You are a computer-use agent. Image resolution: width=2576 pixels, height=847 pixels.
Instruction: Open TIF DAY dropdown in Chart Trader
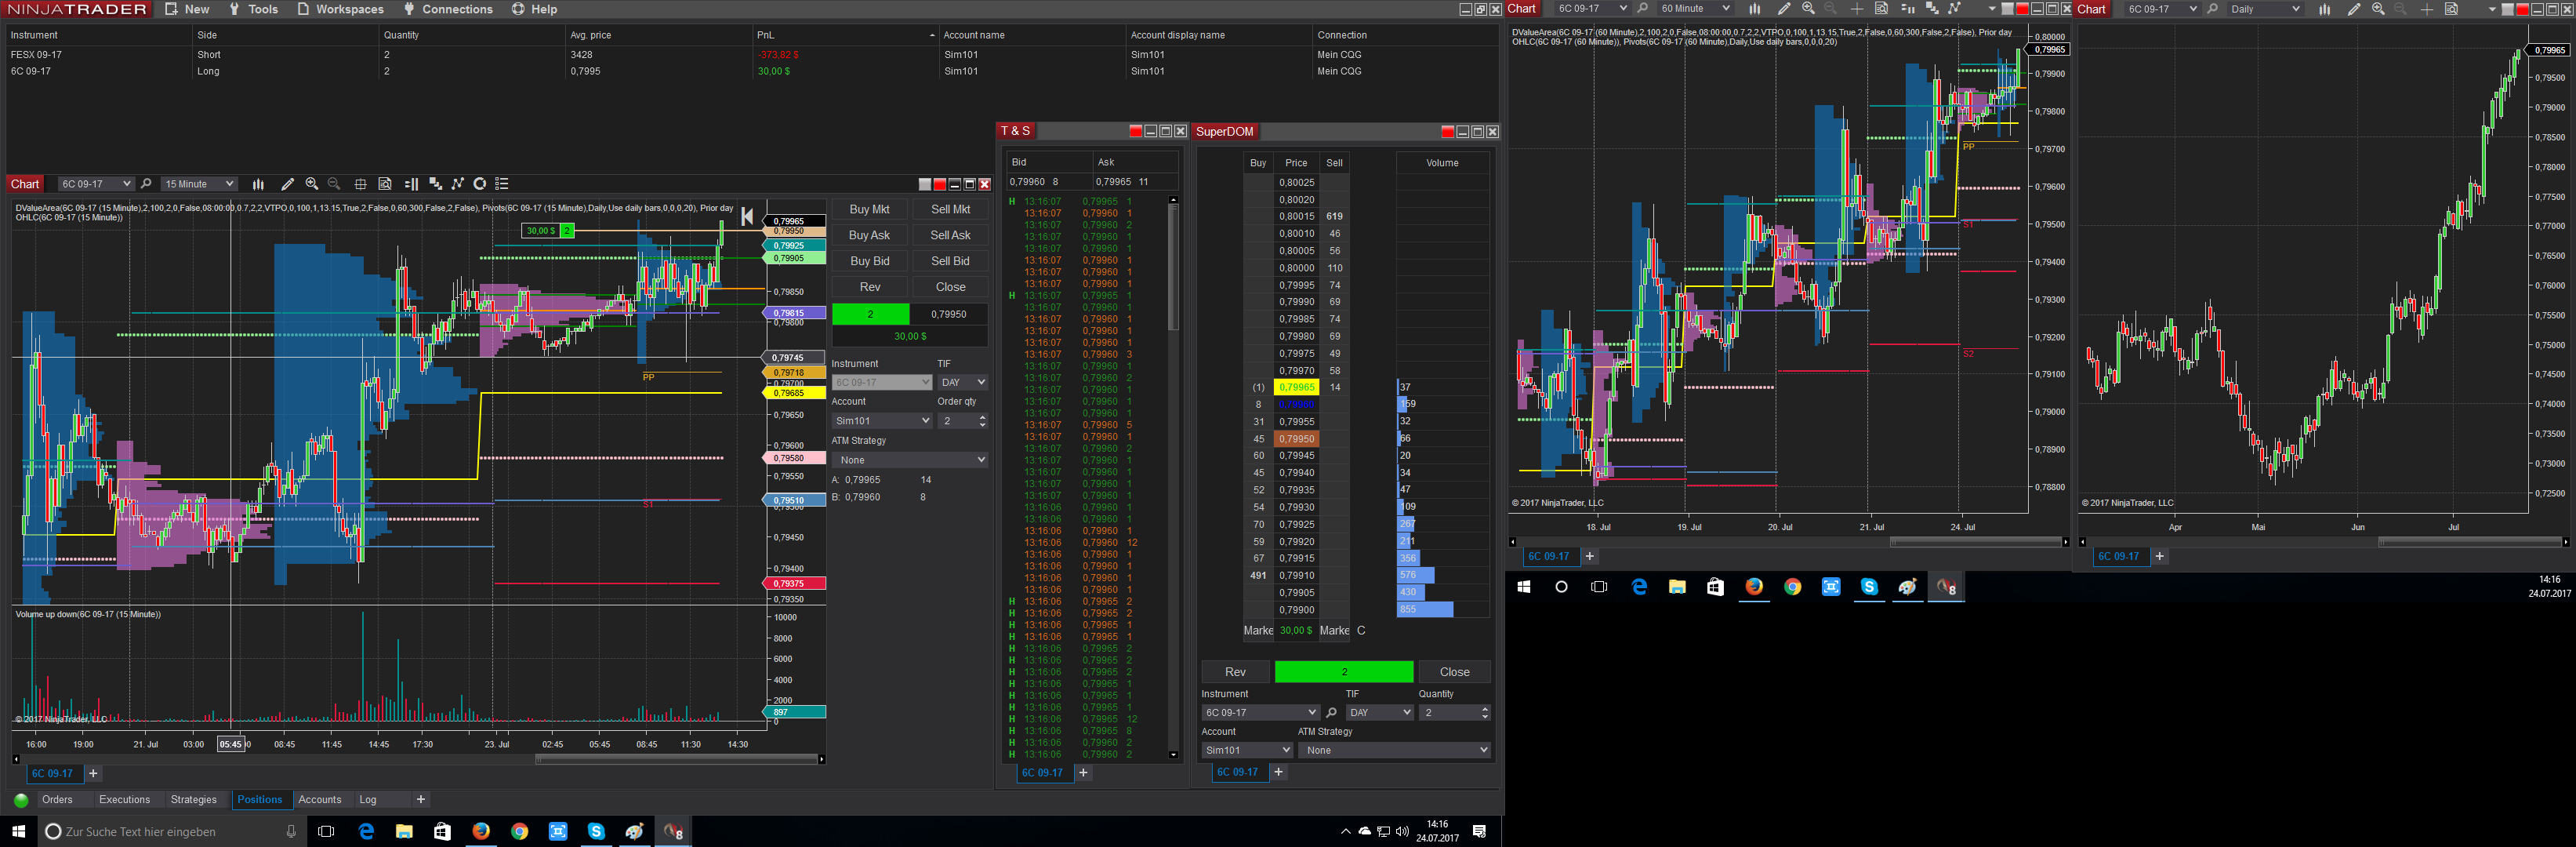pos(962,382)
